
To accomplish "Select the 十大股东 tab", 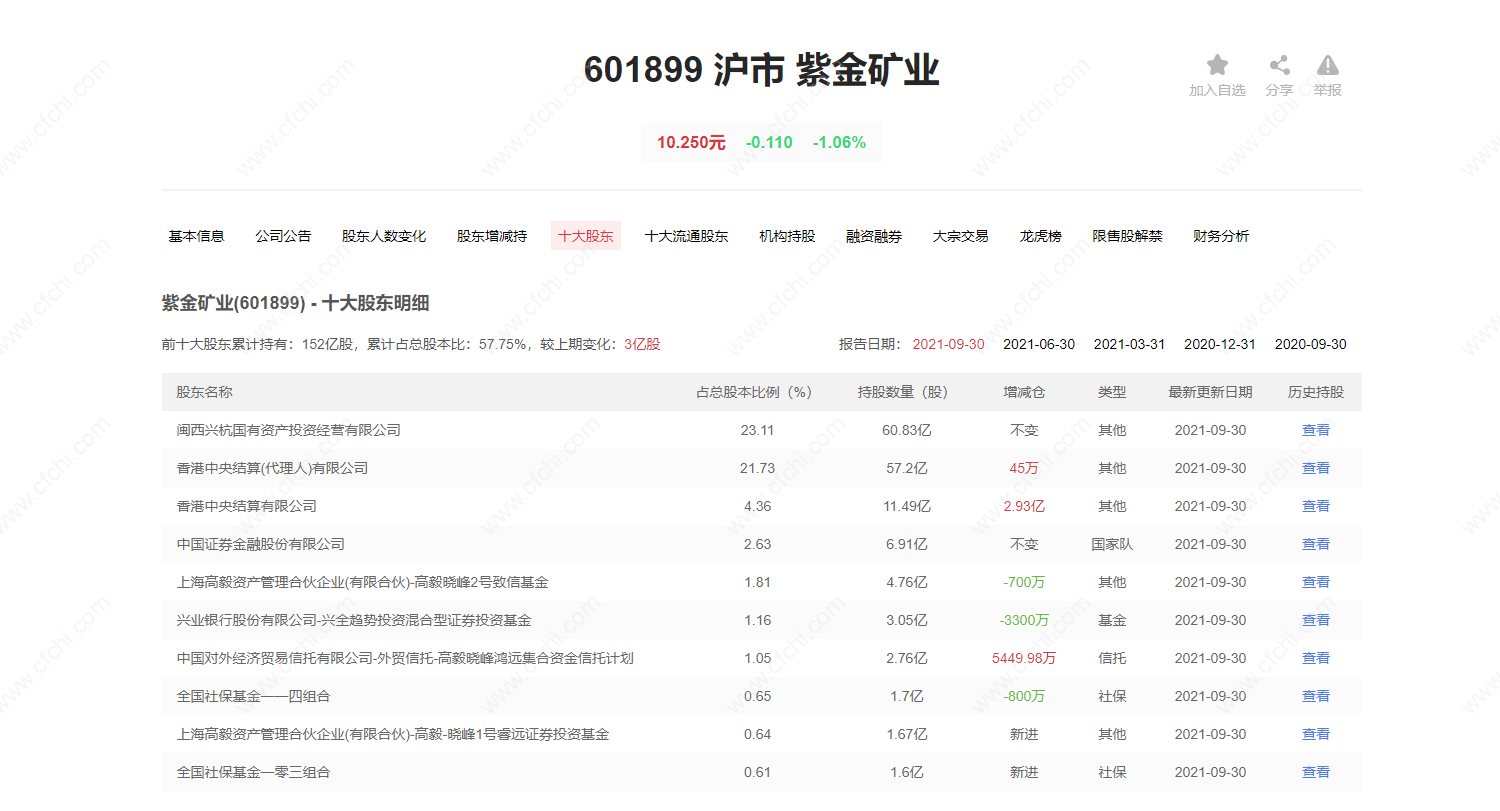I will (x=586, y=236).
